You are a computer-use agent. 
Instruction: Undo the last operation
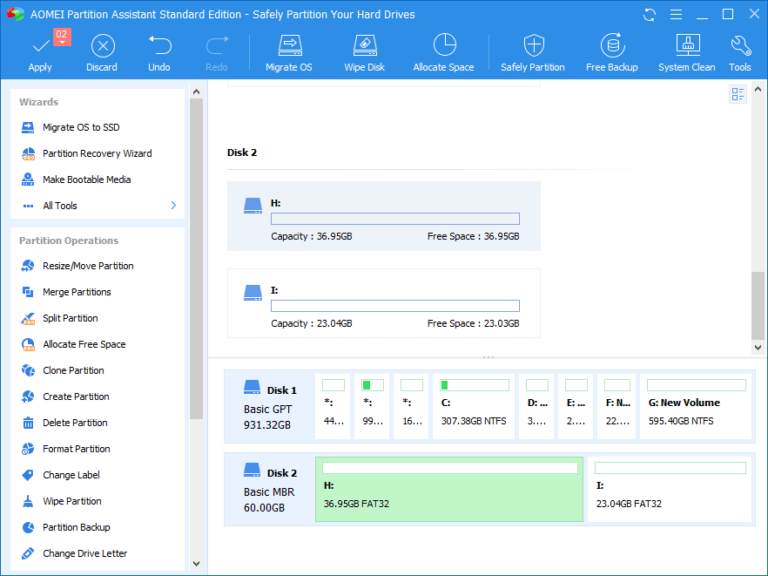159,54
